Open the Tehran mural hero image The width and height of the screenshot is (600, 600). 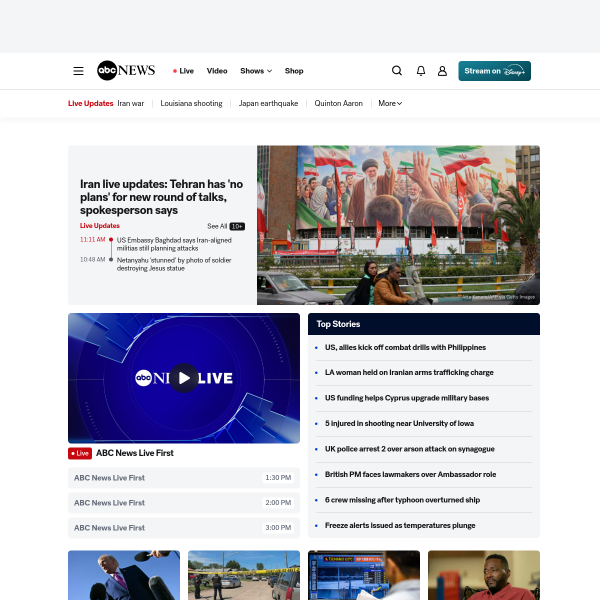(x=398, y=225)
